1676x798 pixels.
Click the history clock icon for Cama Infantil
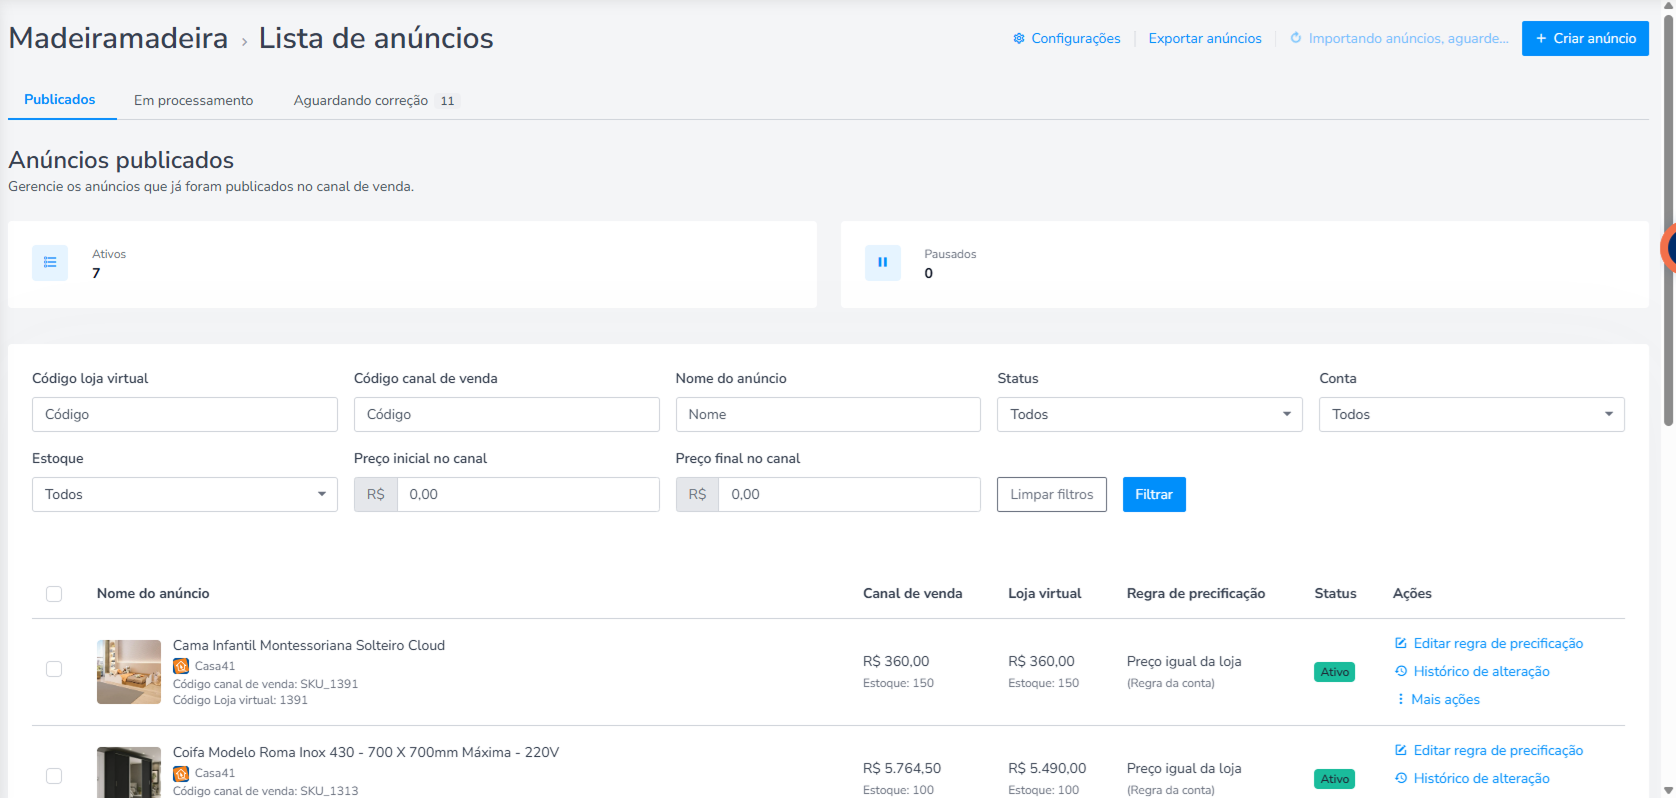pyautogui.click(x=1401, y=671)
